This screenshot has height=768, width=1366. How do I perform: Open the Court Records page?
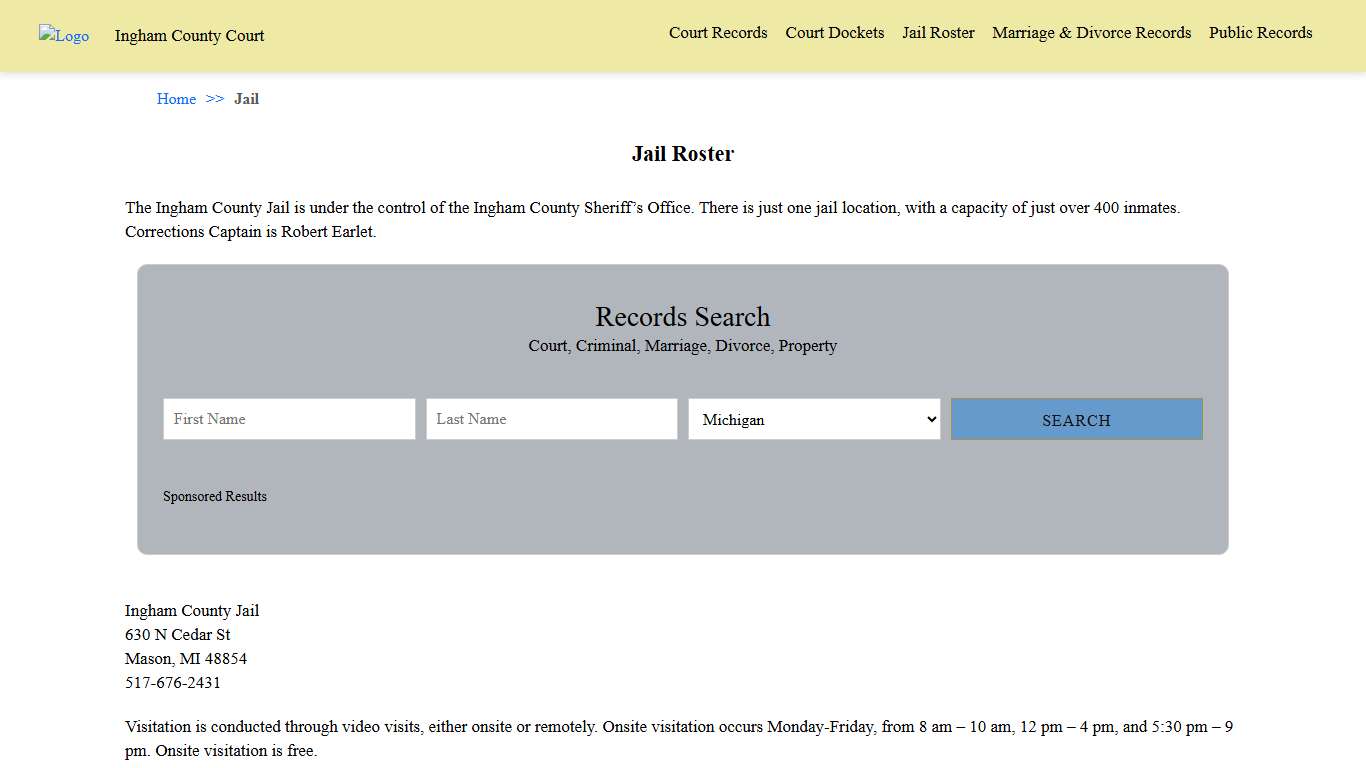click(718, 33)
